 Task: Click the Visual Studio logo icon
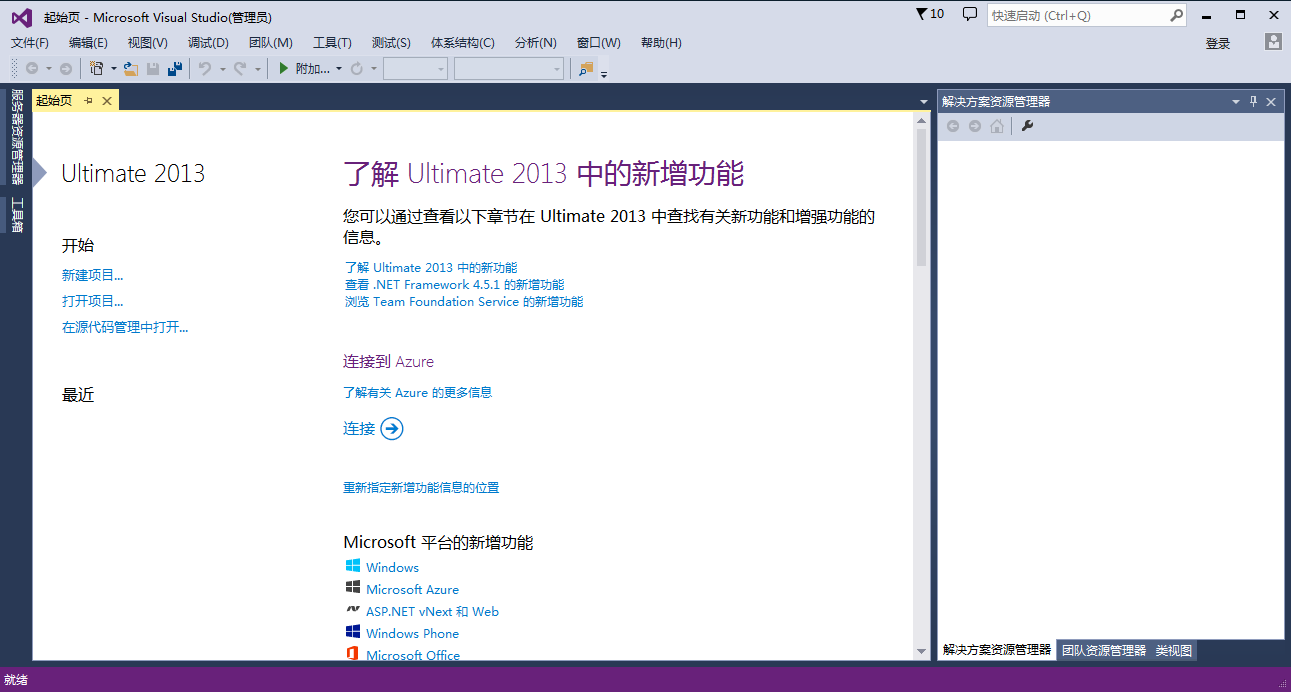coord(21,16)
